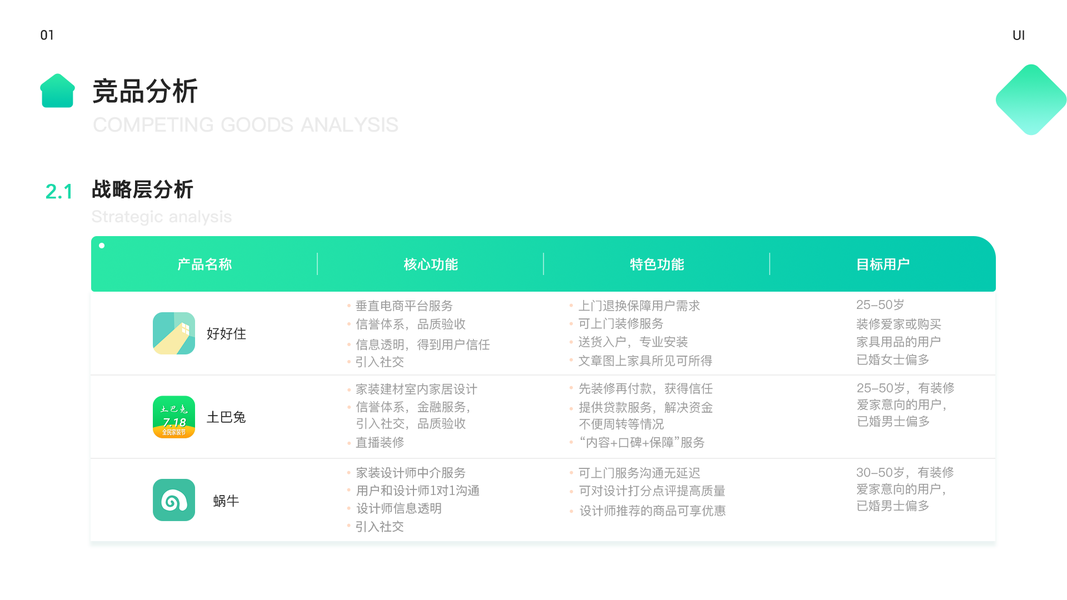The height and width of the screenshot is (600, 1067).
Task: Click the text 可上门服务沟通无延迟
Action: tap(639, 473)
